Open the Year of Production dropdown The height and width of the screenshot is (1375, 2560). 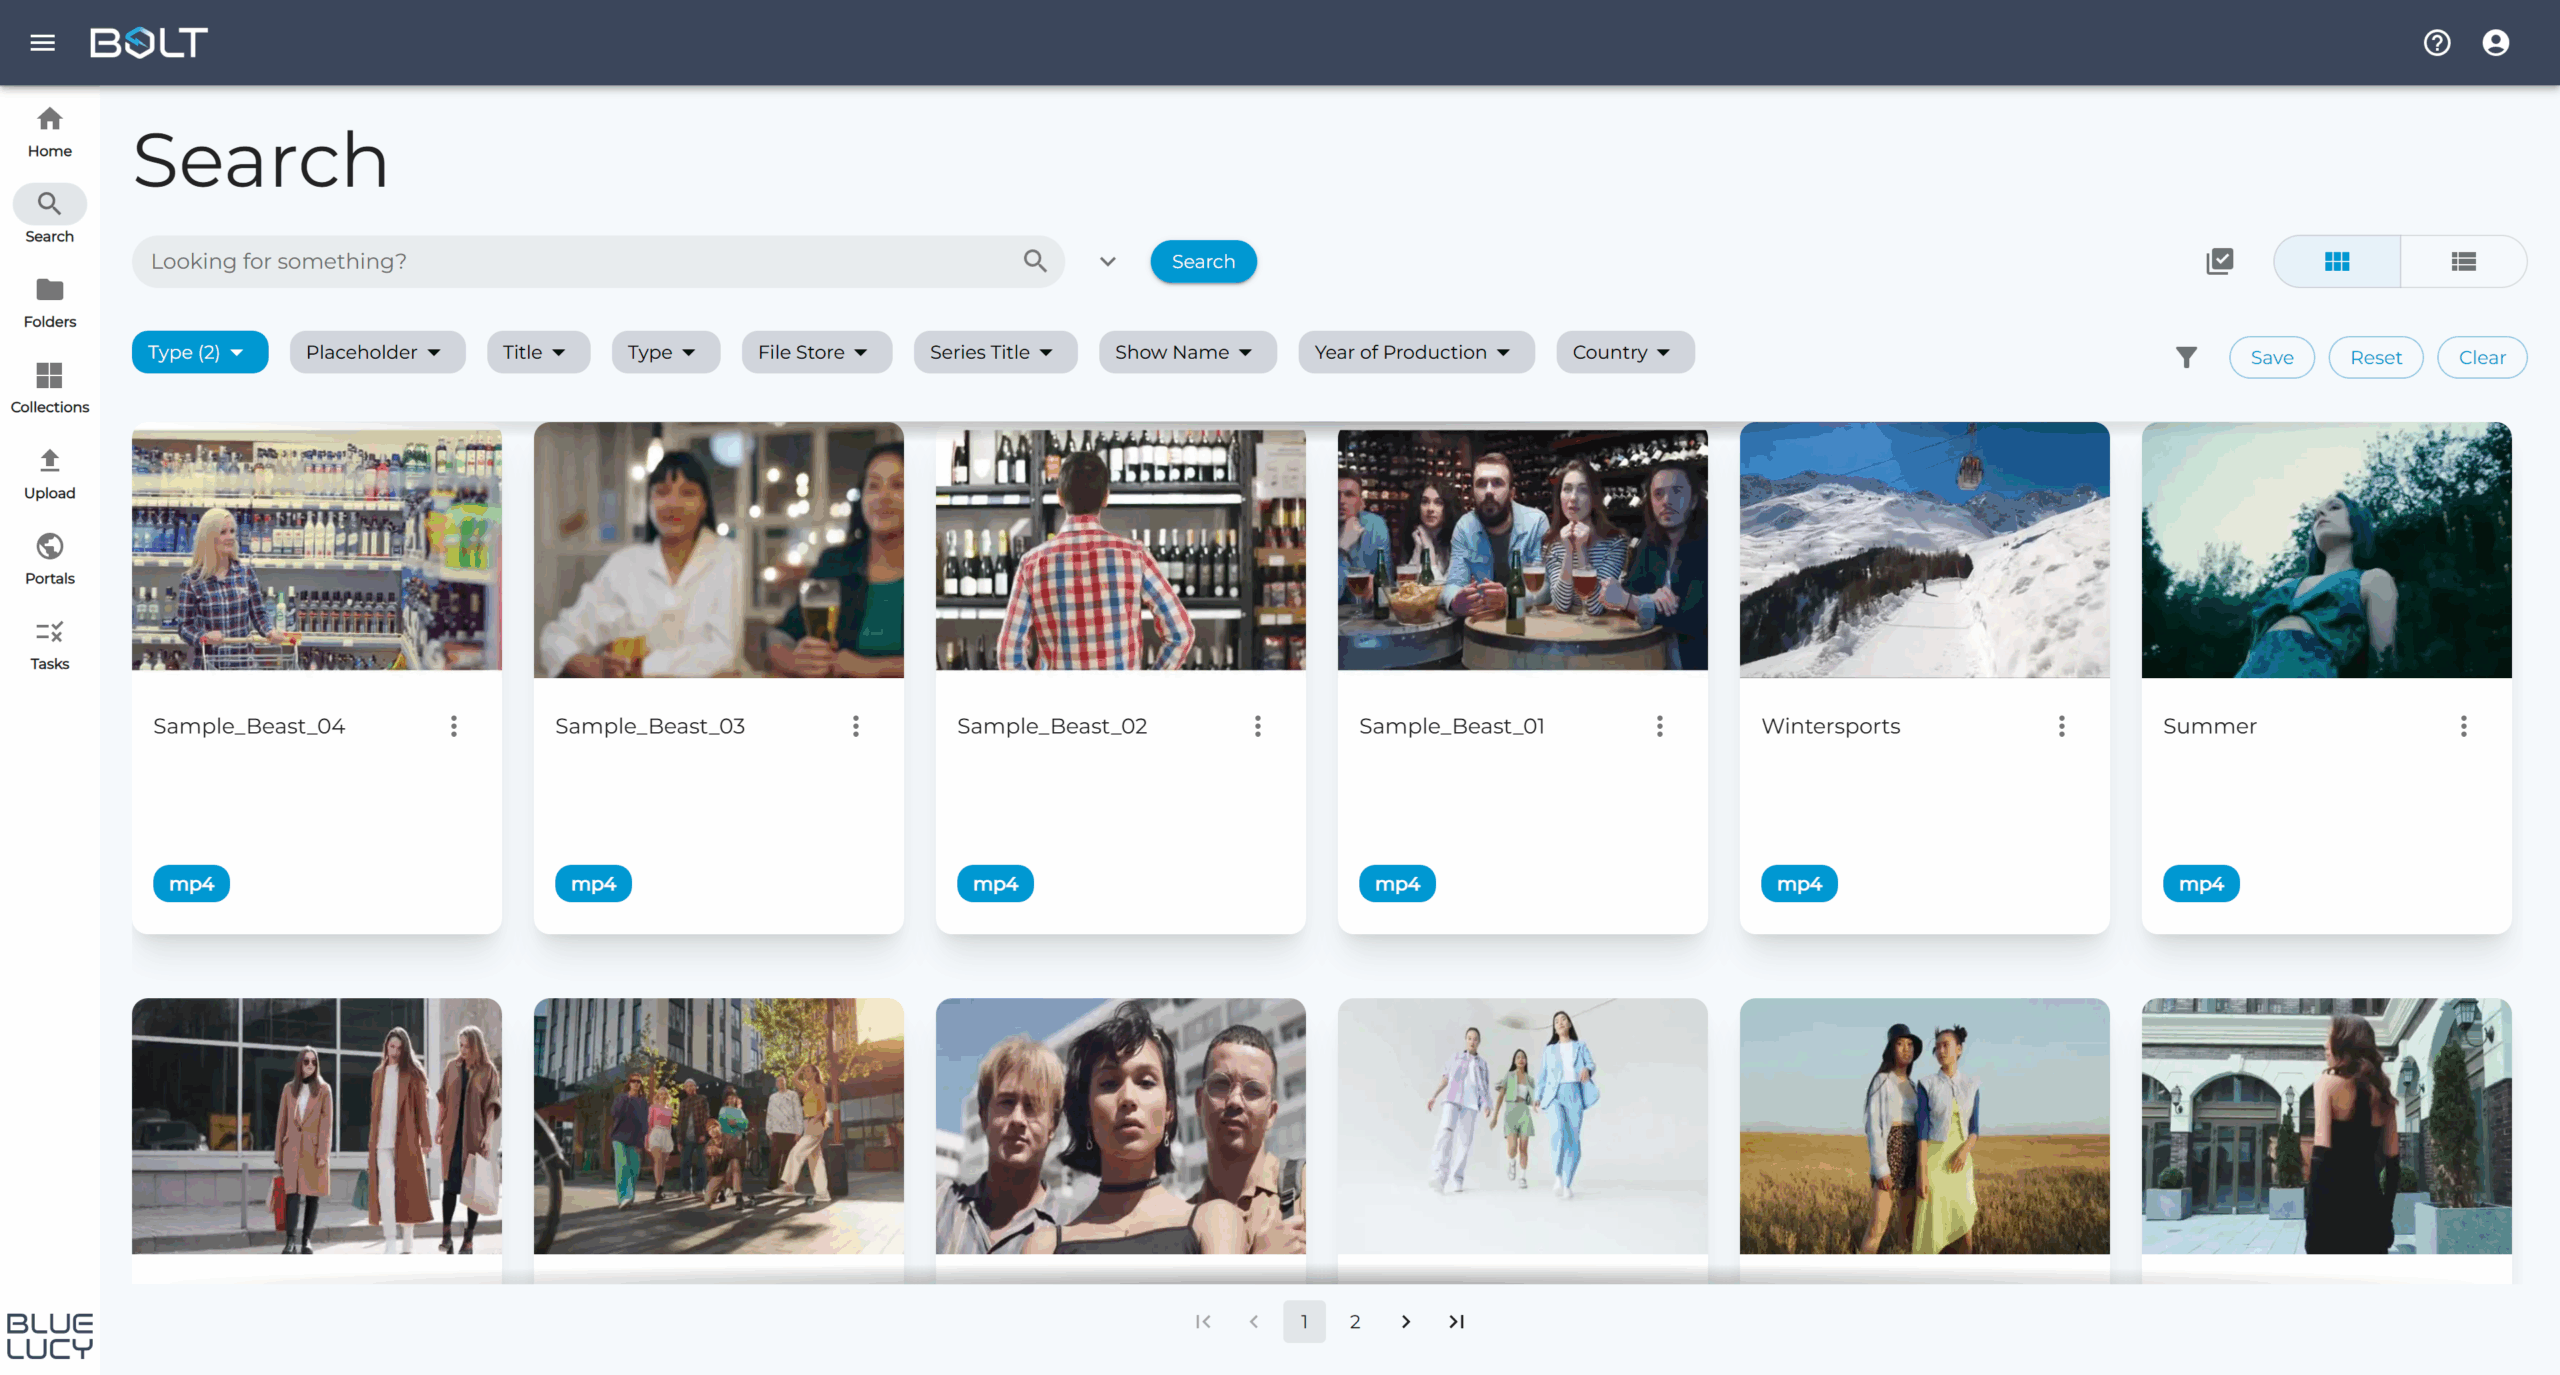(1415, 352)
